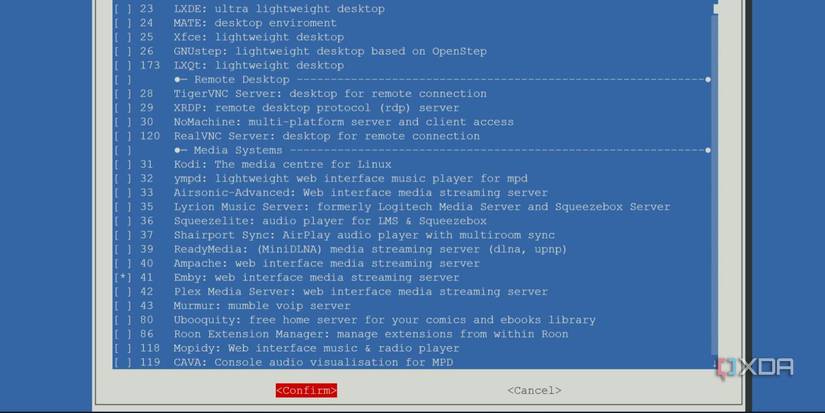Select the Airsonic-Advanced streaming server entry

[x=411, y=193]
